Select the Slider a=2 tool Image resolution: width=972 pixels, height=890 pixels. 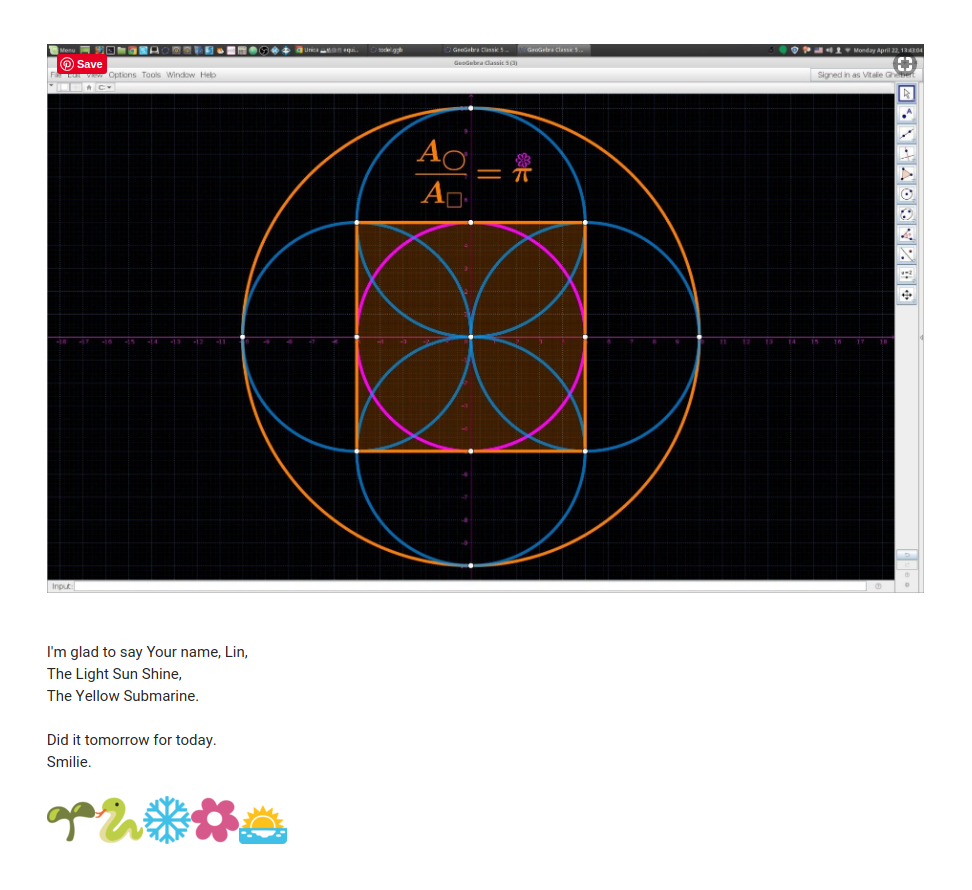tap(906, 275)
